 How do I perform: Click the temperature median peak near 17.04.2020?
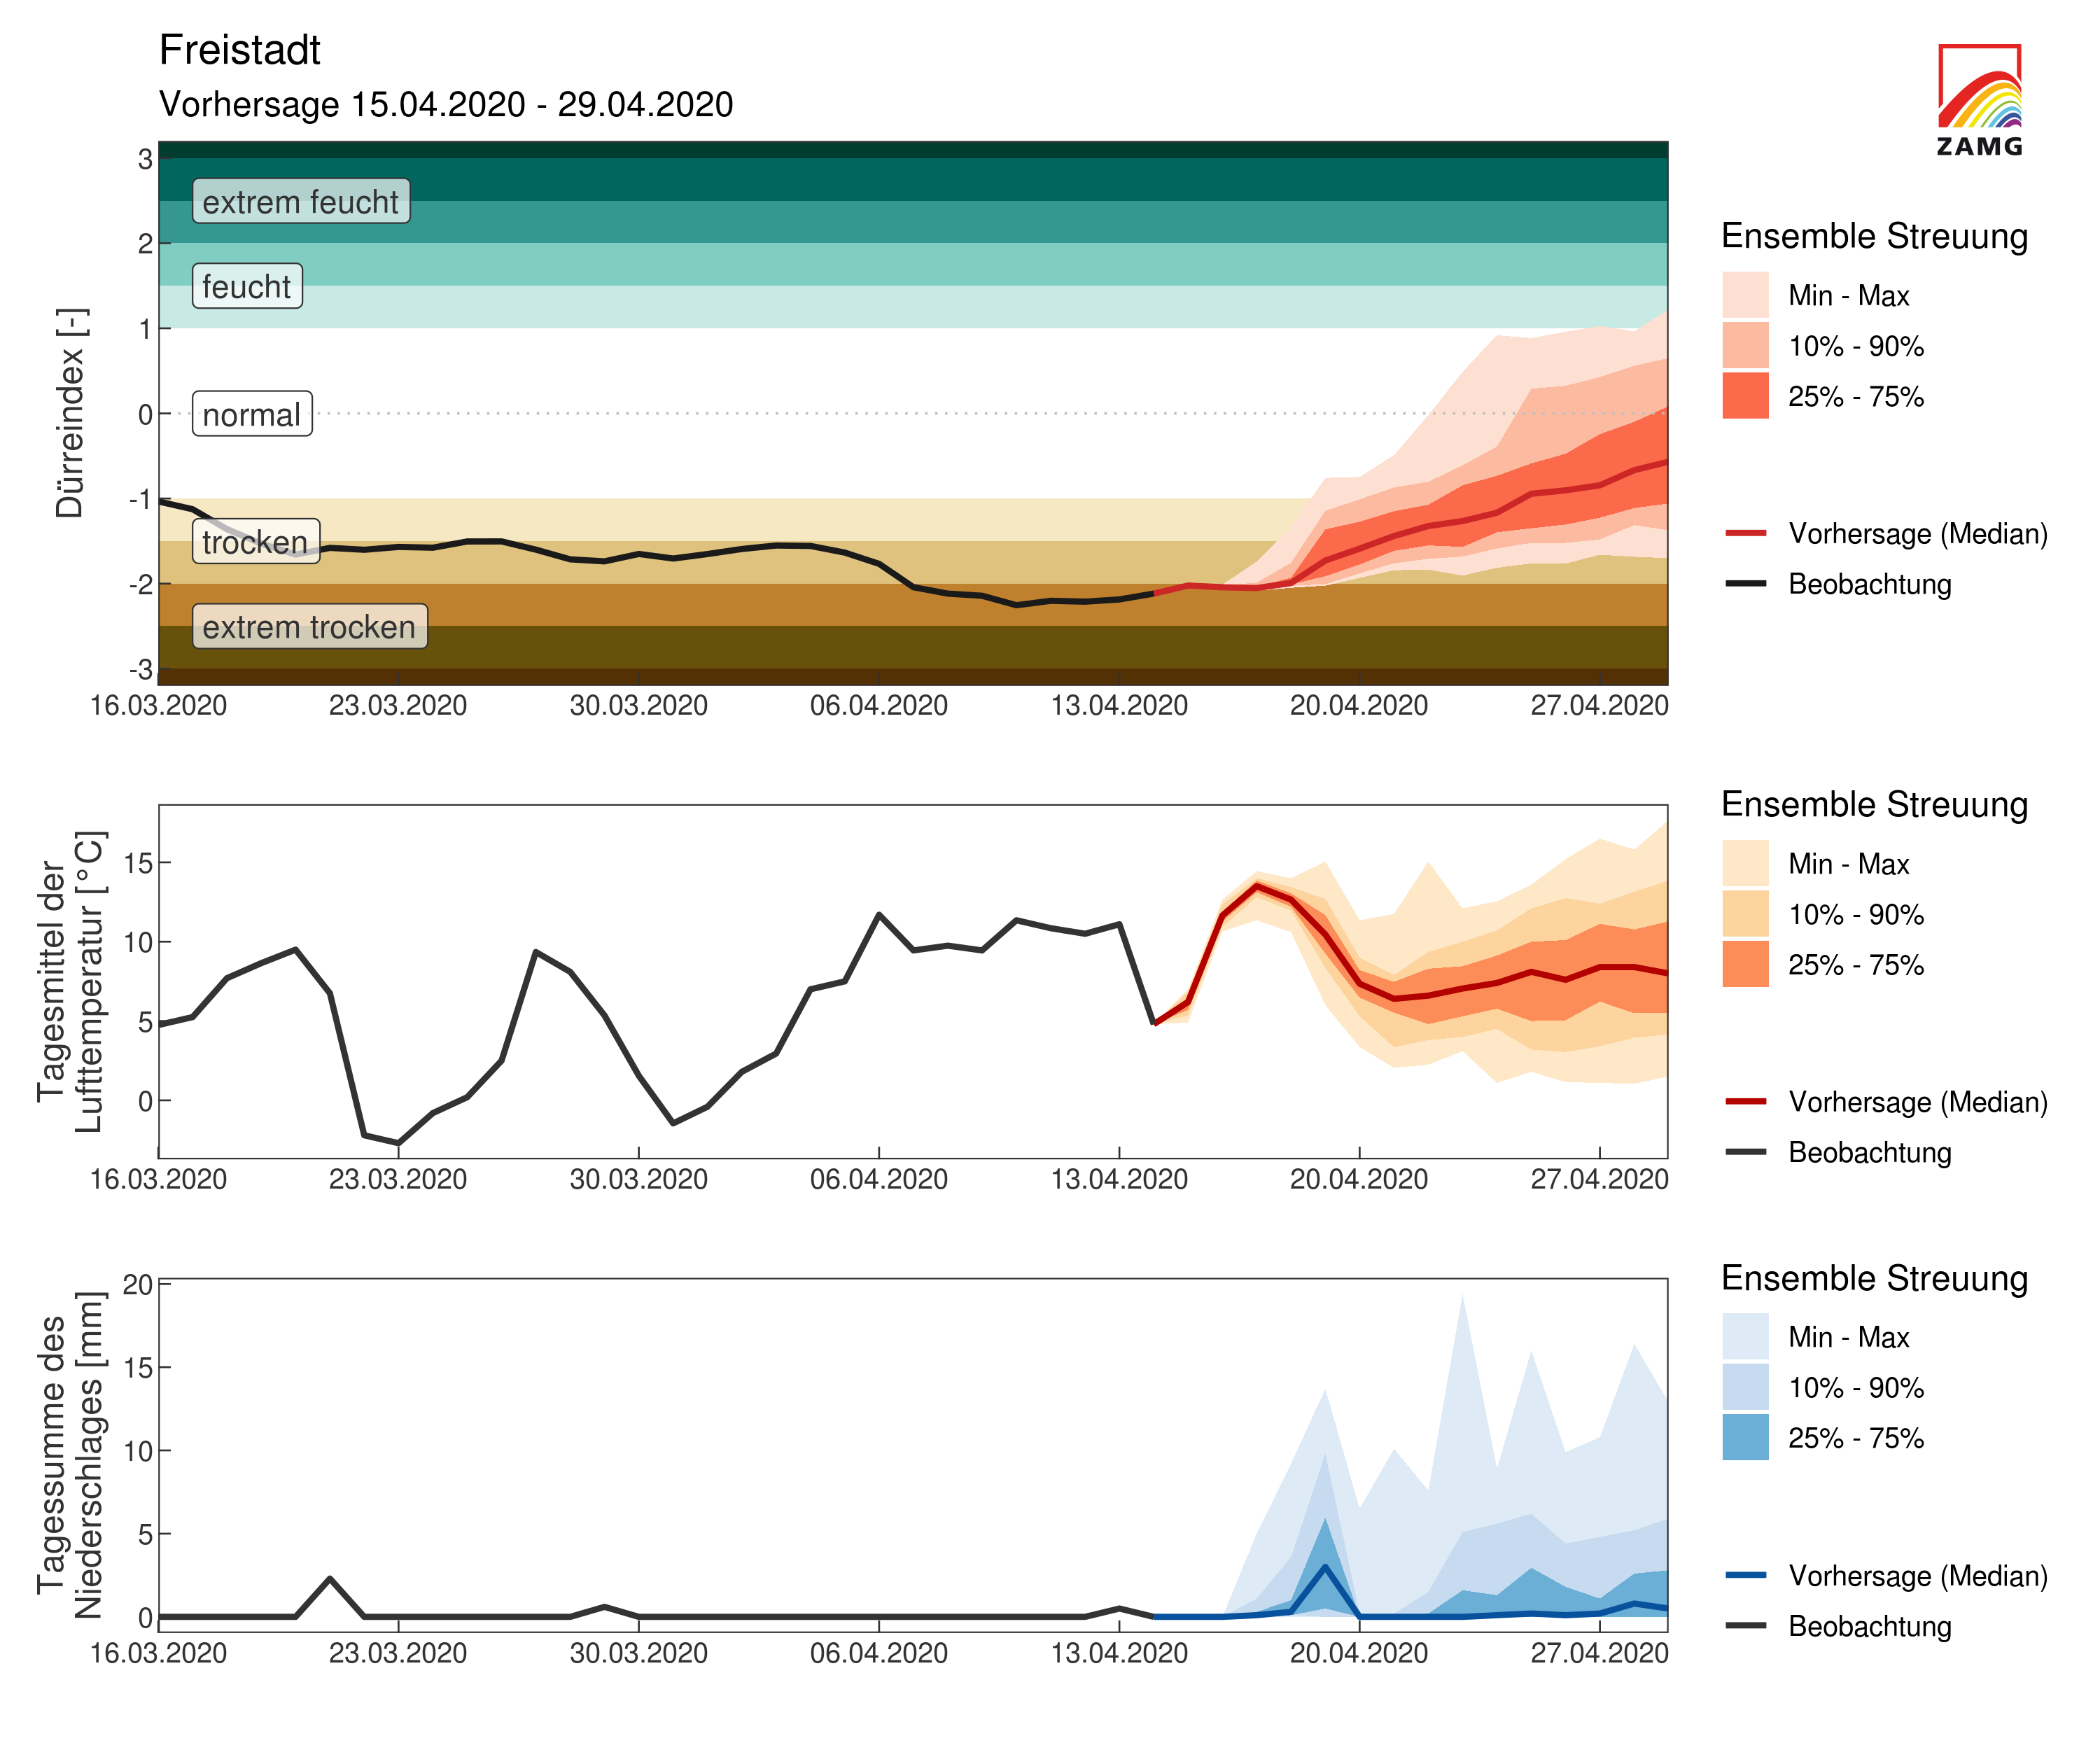(x=1257, y=886)
